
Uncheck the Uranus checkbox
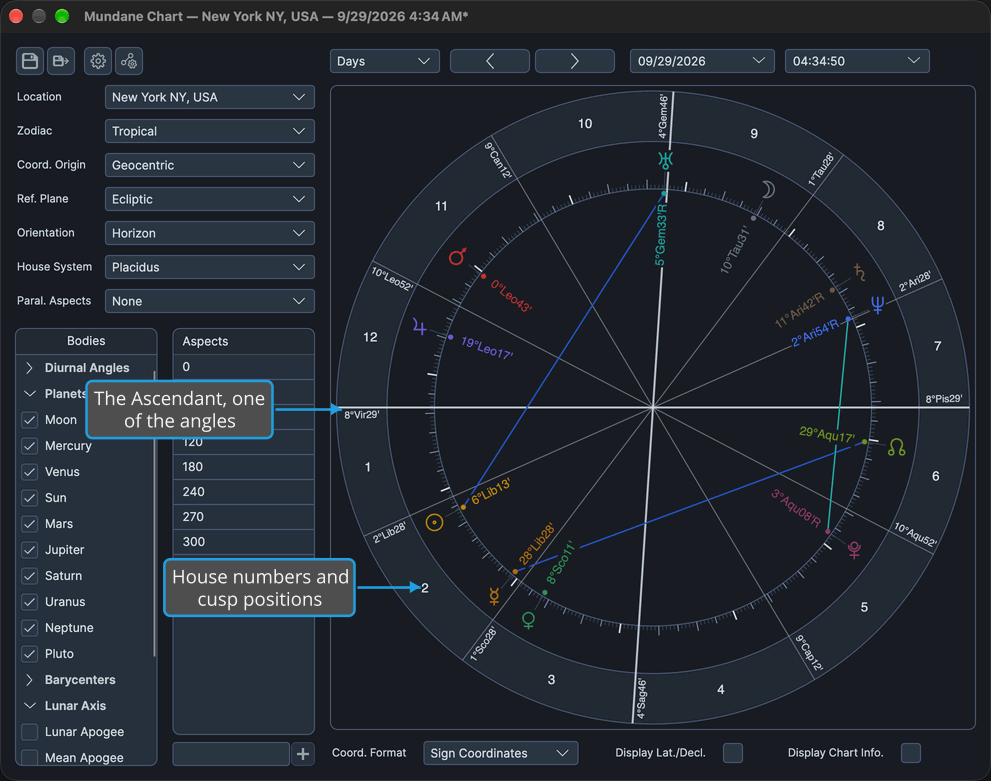tap(30, 602)
